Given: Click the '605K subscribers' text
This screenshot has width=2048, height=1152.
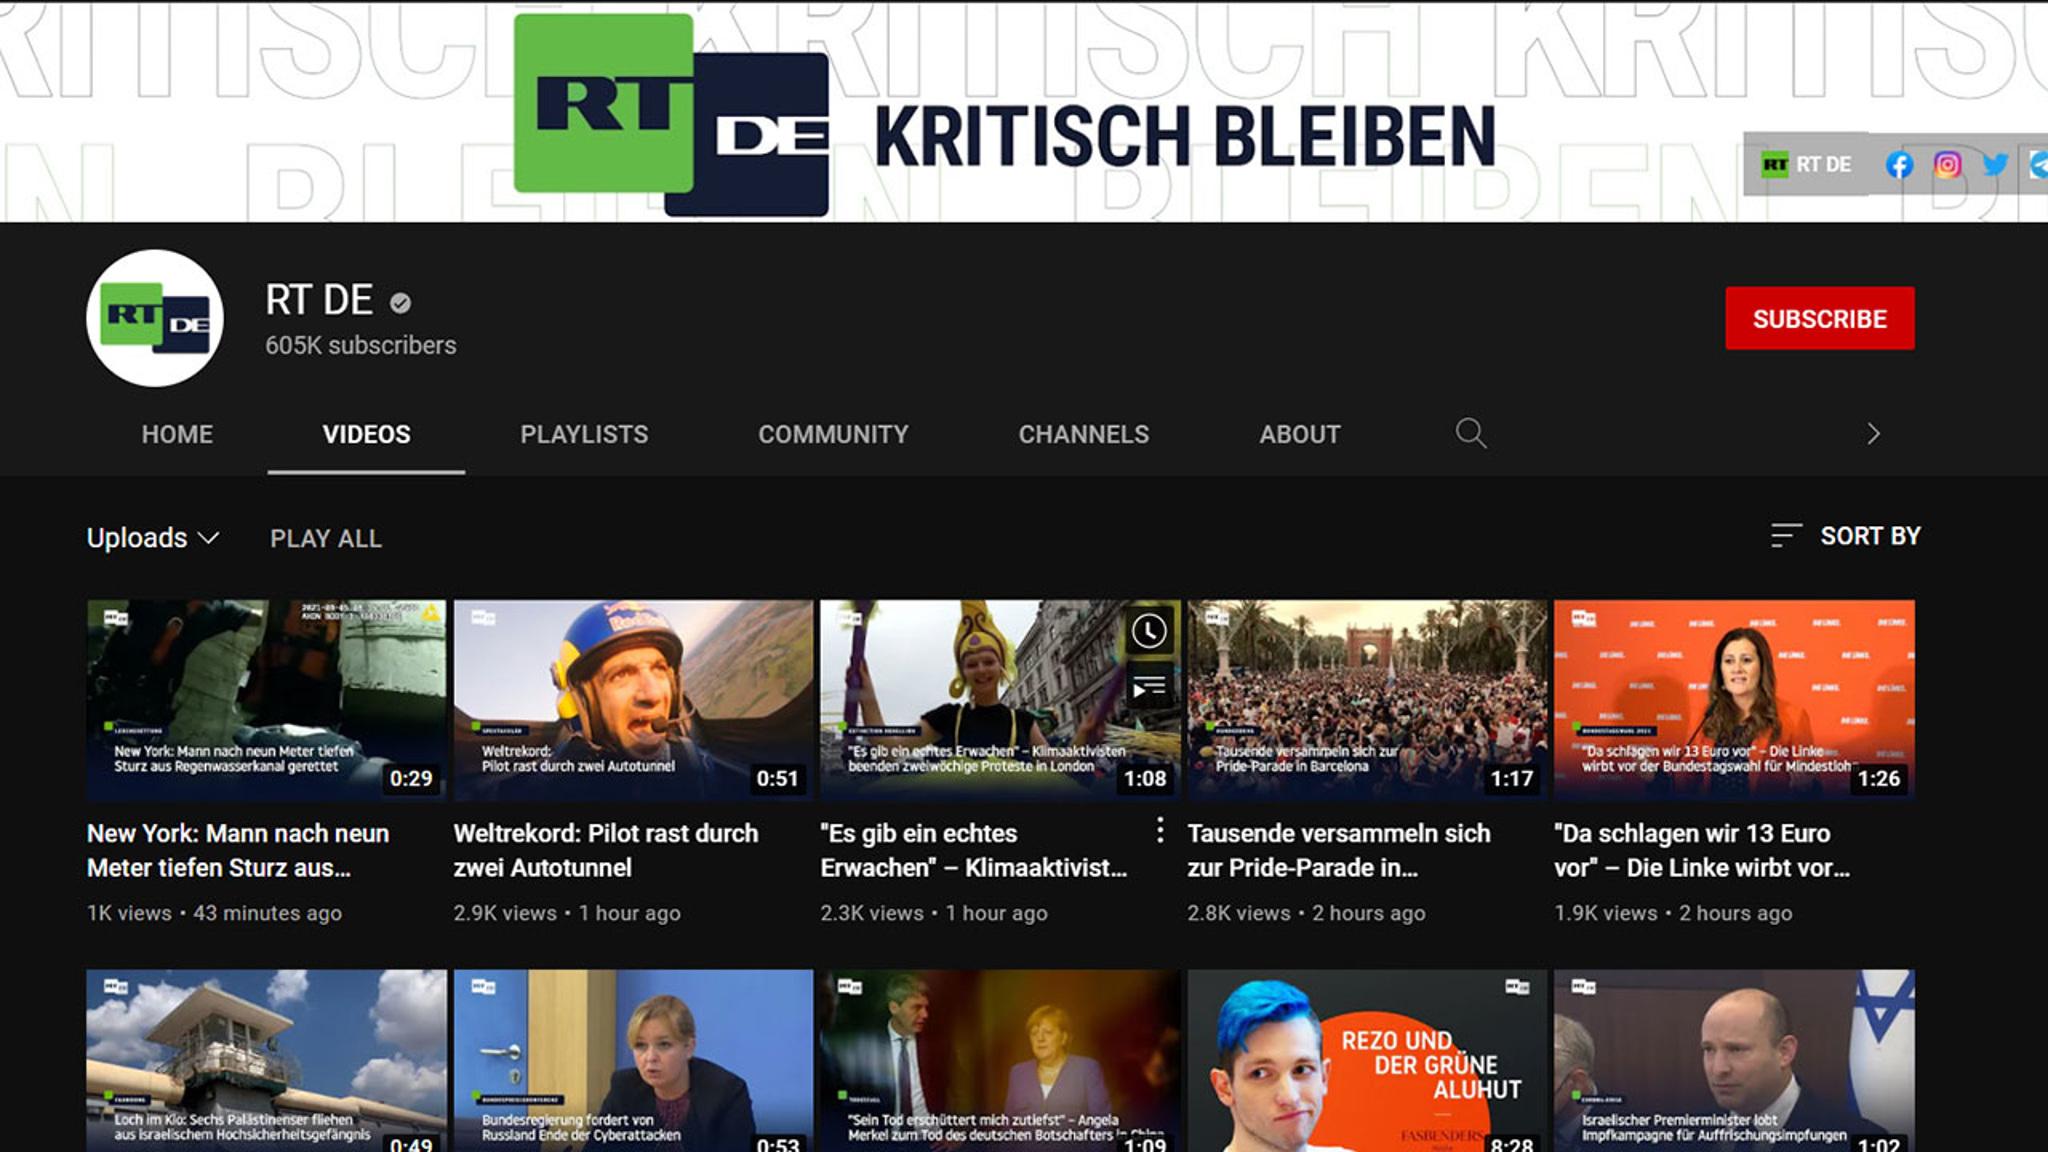Looking at the screenshot, I should pyautogui.click(x=360, y=345).
